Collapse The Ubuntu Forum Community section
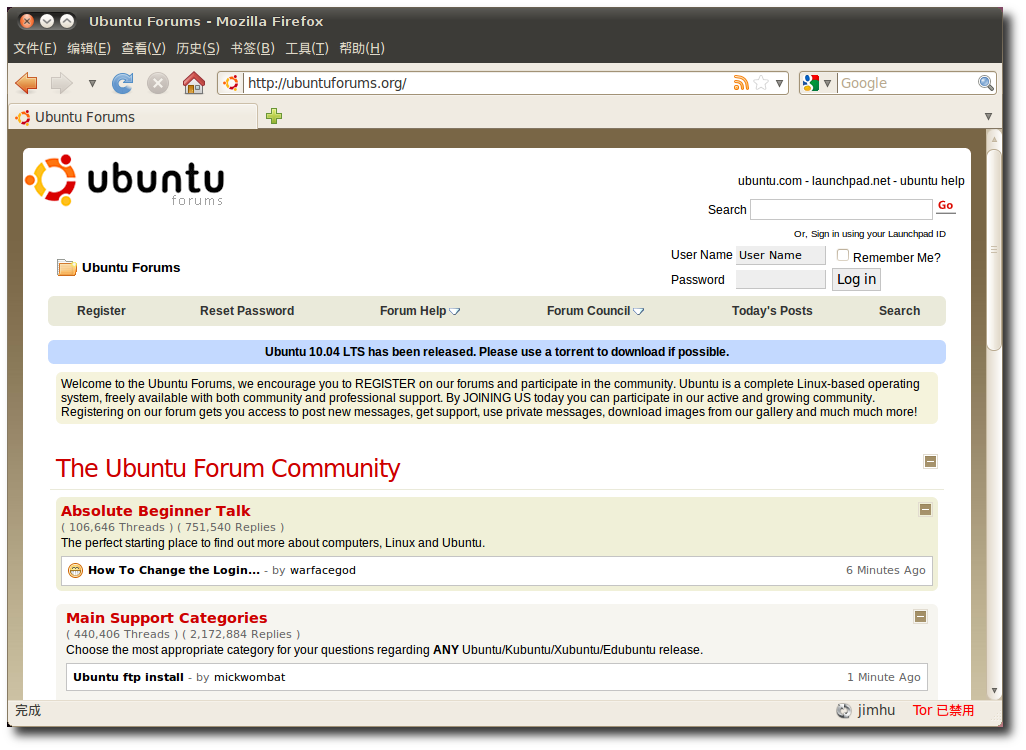 [930, 461]
